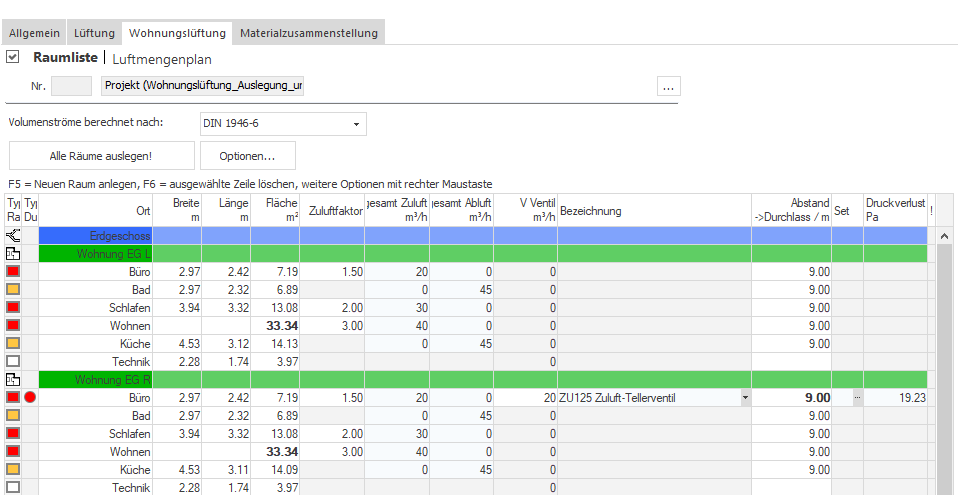Click red room-type icon for Büro in Wohnung EG R

(12, 397)
